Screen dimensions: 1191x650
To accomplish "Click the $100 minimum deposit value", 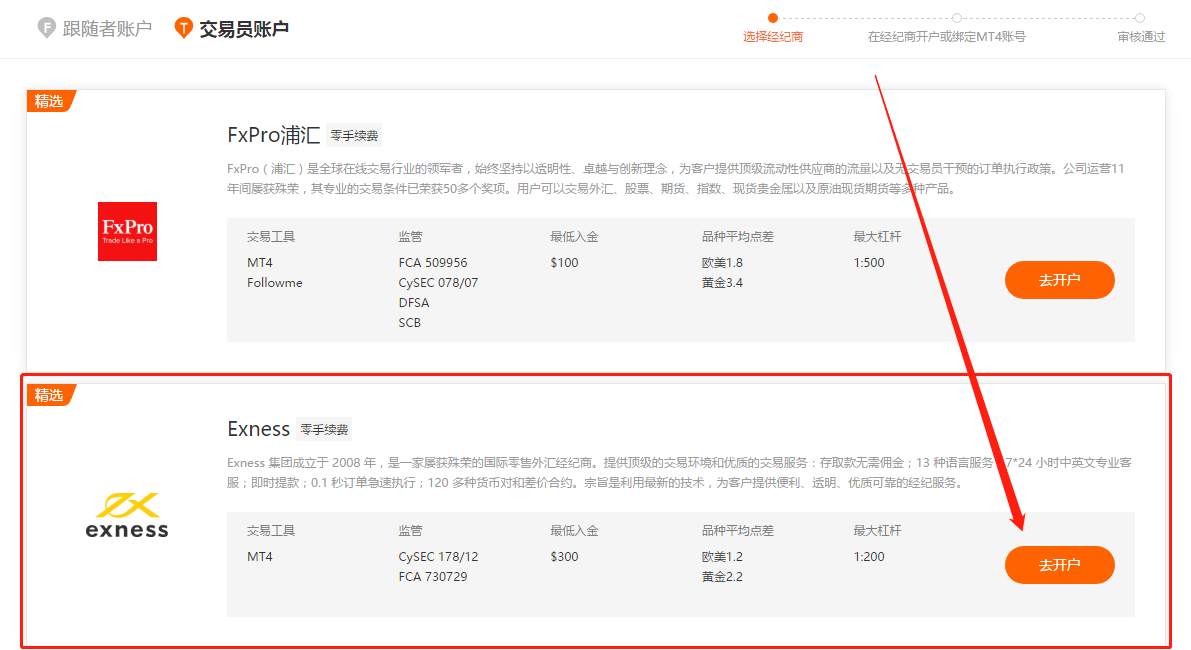I will point(564,263).
